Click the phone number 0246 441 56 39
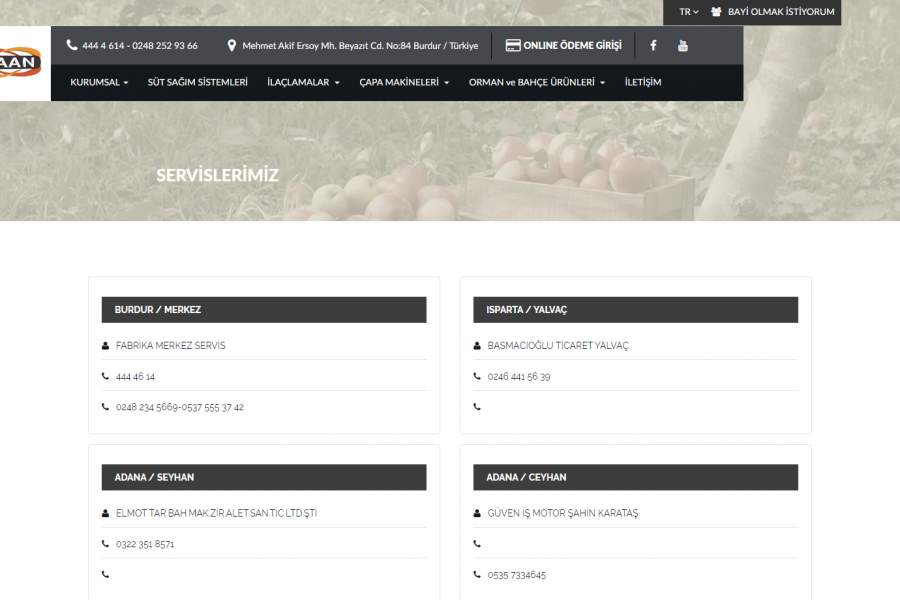 click(x=519, y=377)
